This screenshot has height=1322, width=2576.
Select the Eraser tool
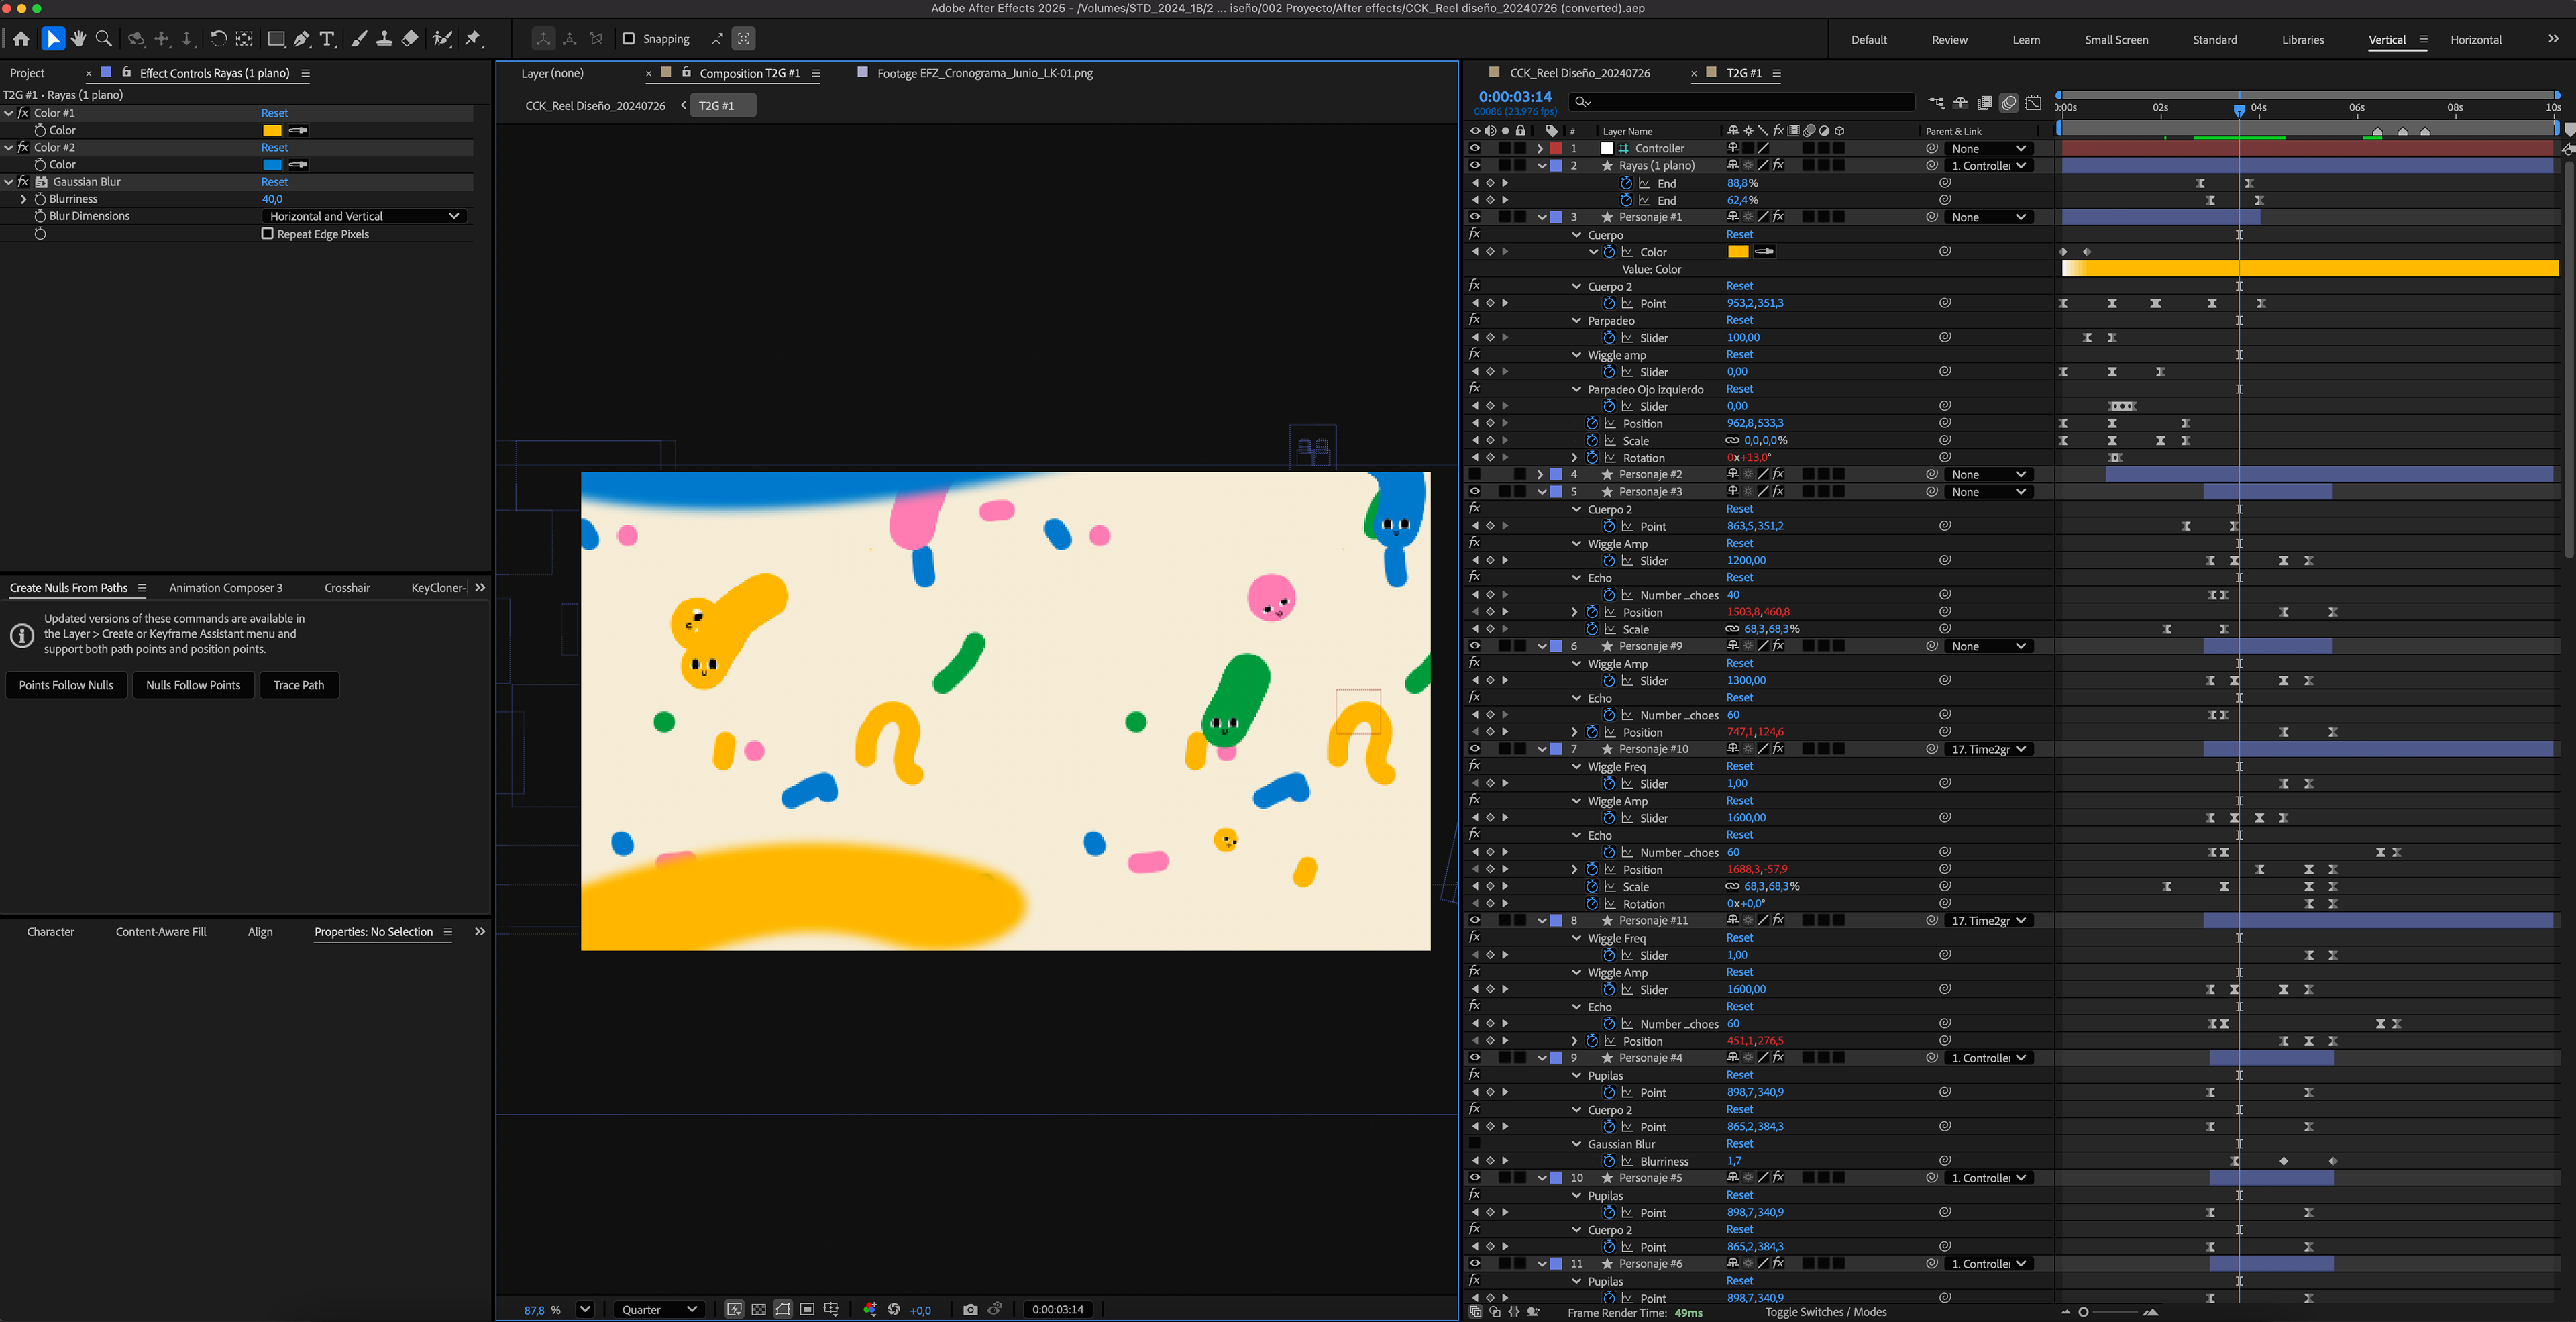[410, 39]
